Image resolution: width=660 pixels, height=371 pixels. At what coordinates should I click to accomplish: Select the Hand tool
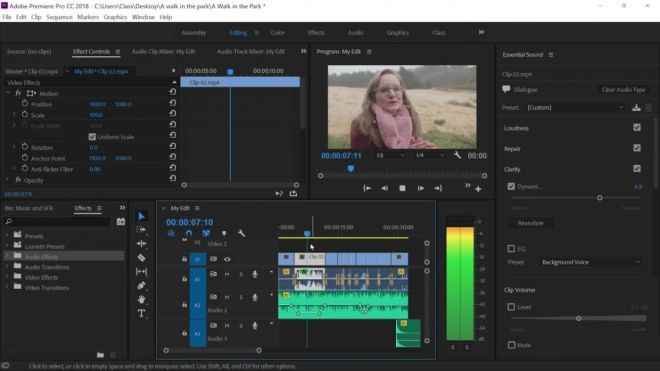141,299
